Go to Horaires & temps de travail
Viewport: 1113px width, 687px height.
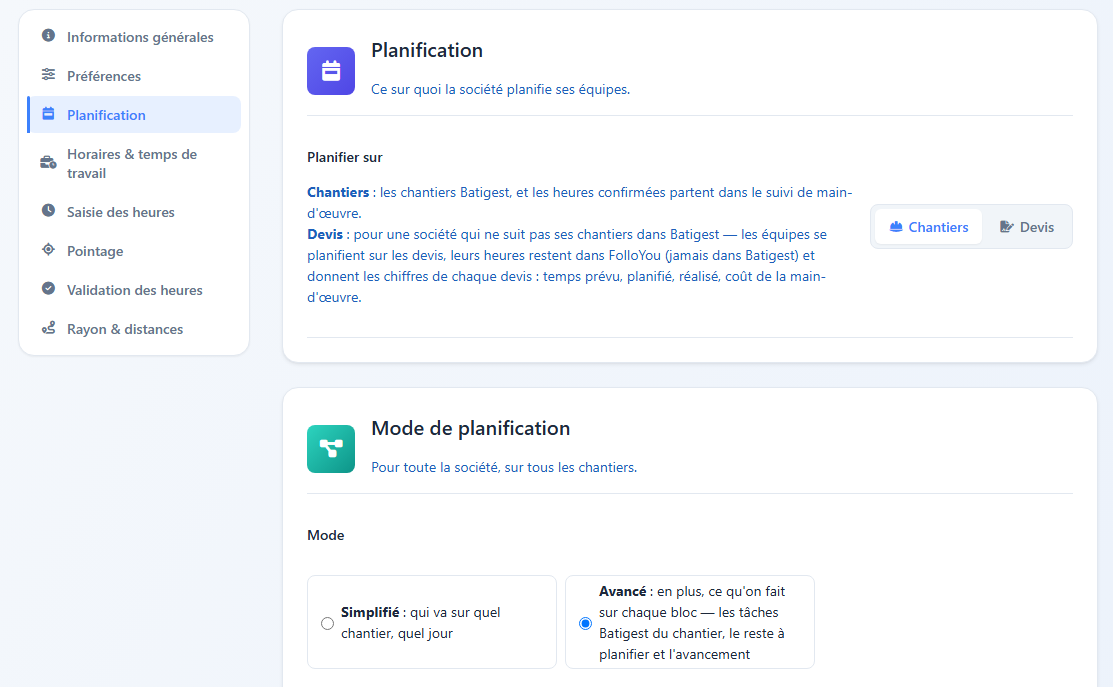click(134, 163)
